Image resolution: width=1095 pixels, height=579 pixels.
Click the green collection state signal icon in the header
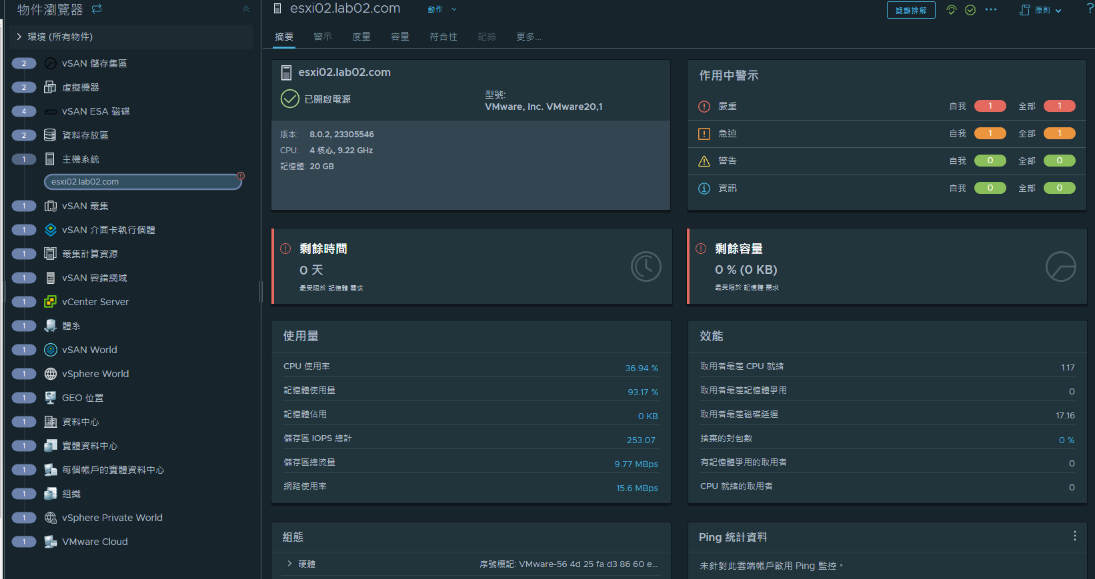(x=951, y=10)
